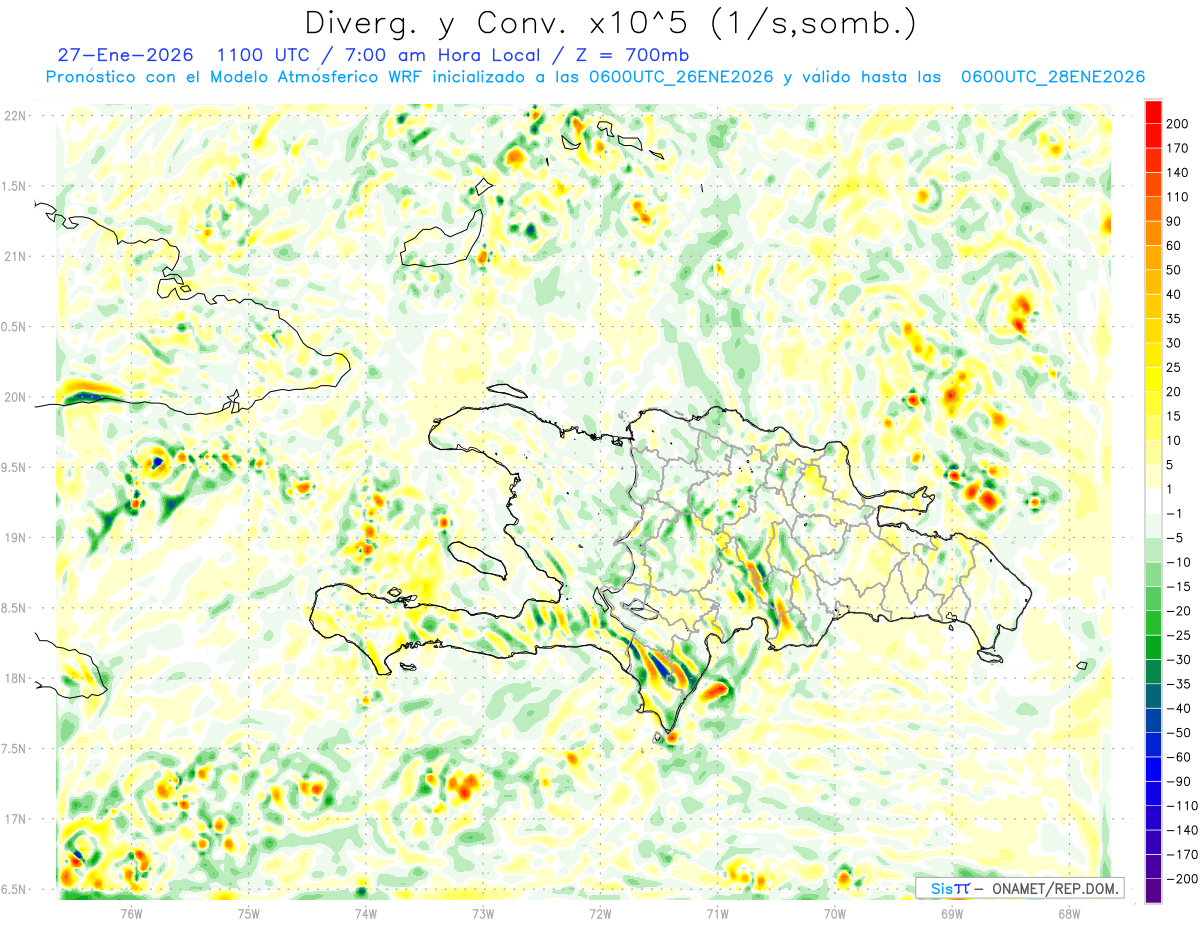Click the yellow swatch between 20 and 15
The width and height of the screenshot is (1200, 927).
coord(1153,404)
